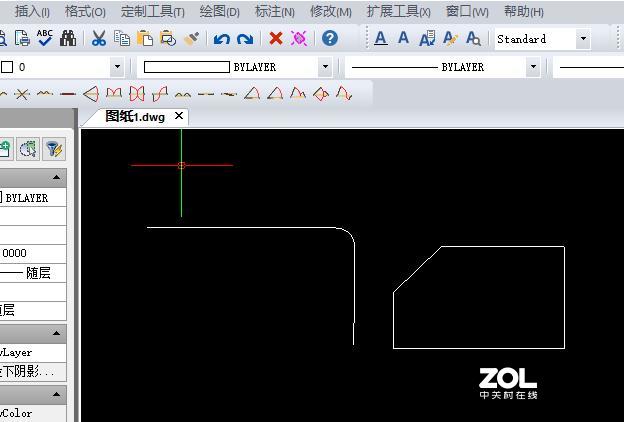Click the paste-as-block clipboard icon
The height and width of the screenshot is (422, 624).
coord(168,38)
